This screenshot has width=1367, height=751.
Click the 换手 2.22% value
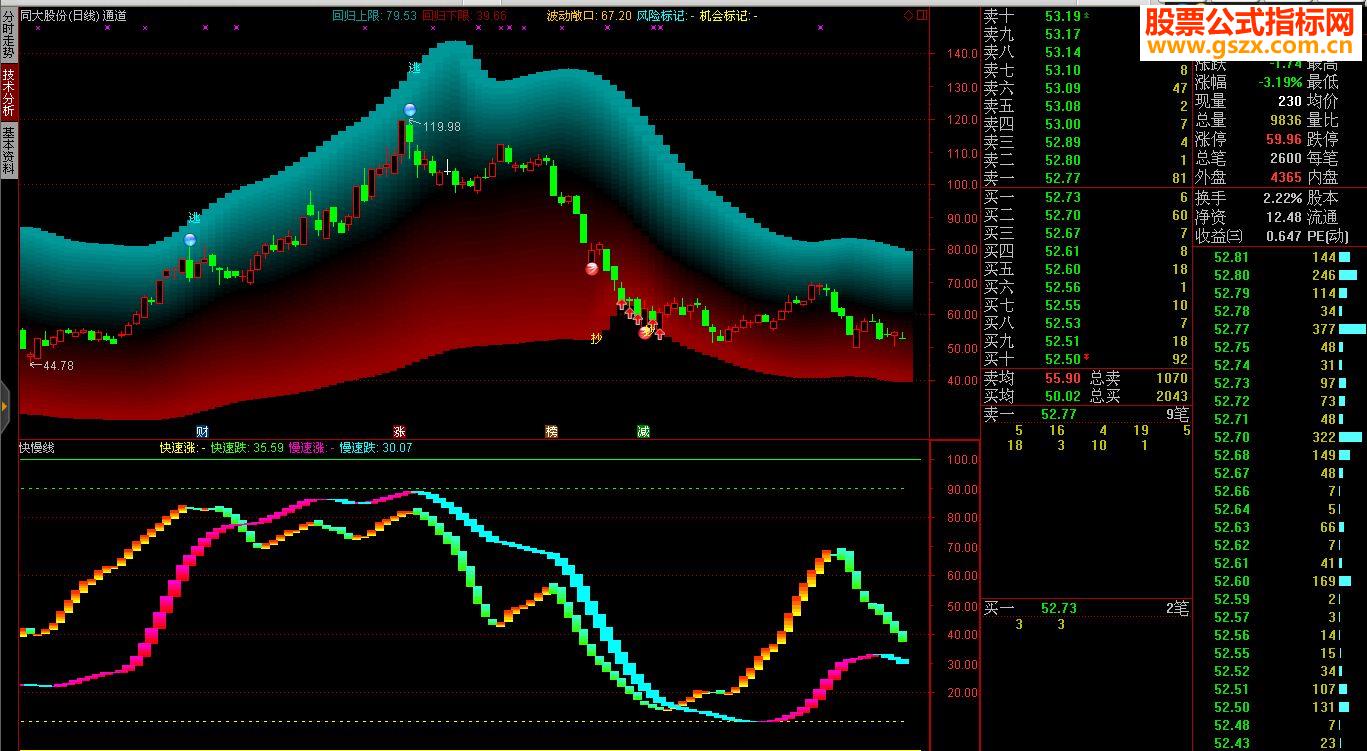[x=1282, y=198]
